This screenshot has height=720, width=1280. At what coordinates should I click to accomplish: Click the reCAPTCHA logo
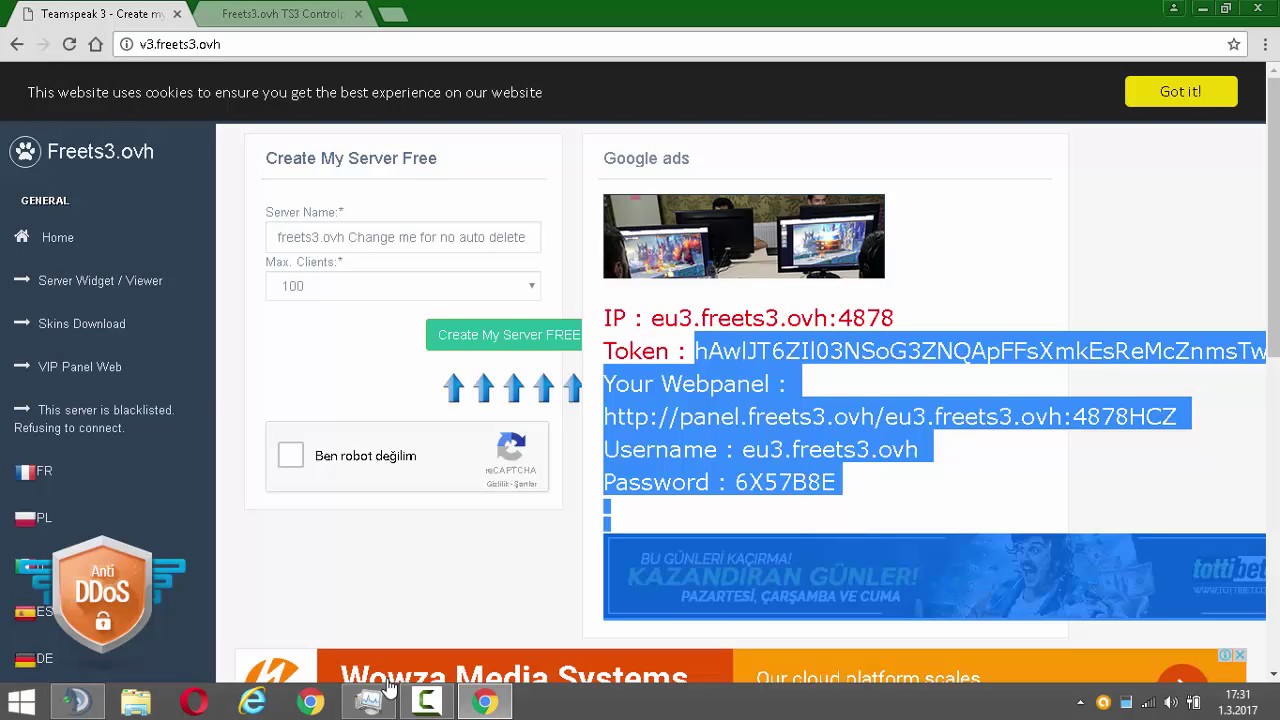[511, 447]
